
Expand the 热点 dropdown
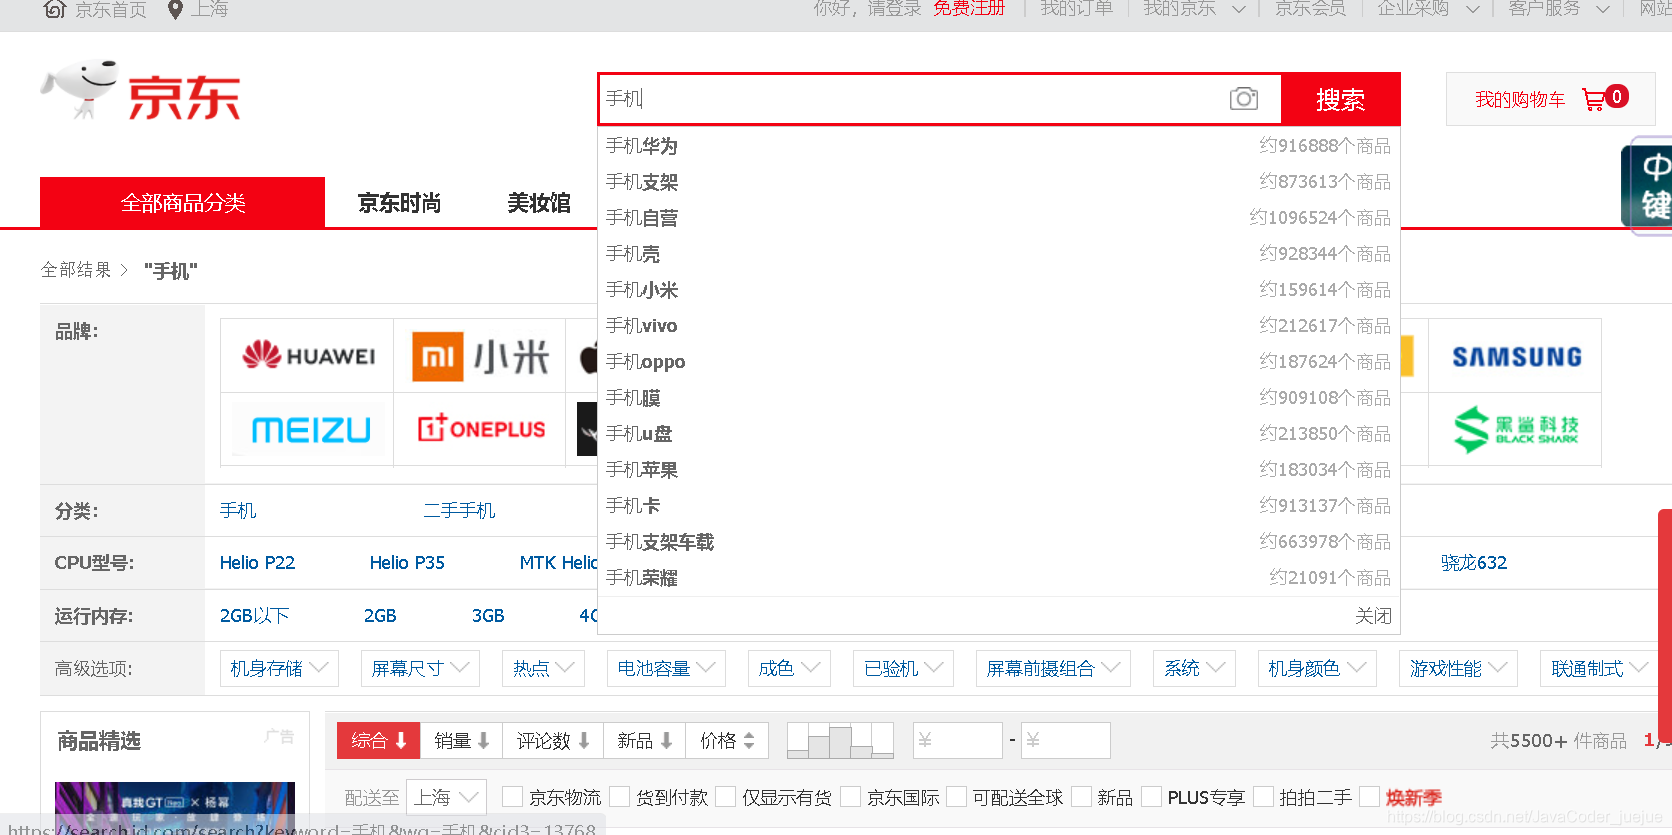pyautogui.click(x=543, y=668)
